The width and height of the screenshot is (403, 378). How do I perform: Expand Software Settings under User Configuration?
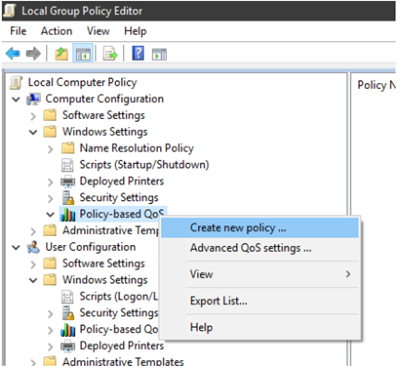33,264
